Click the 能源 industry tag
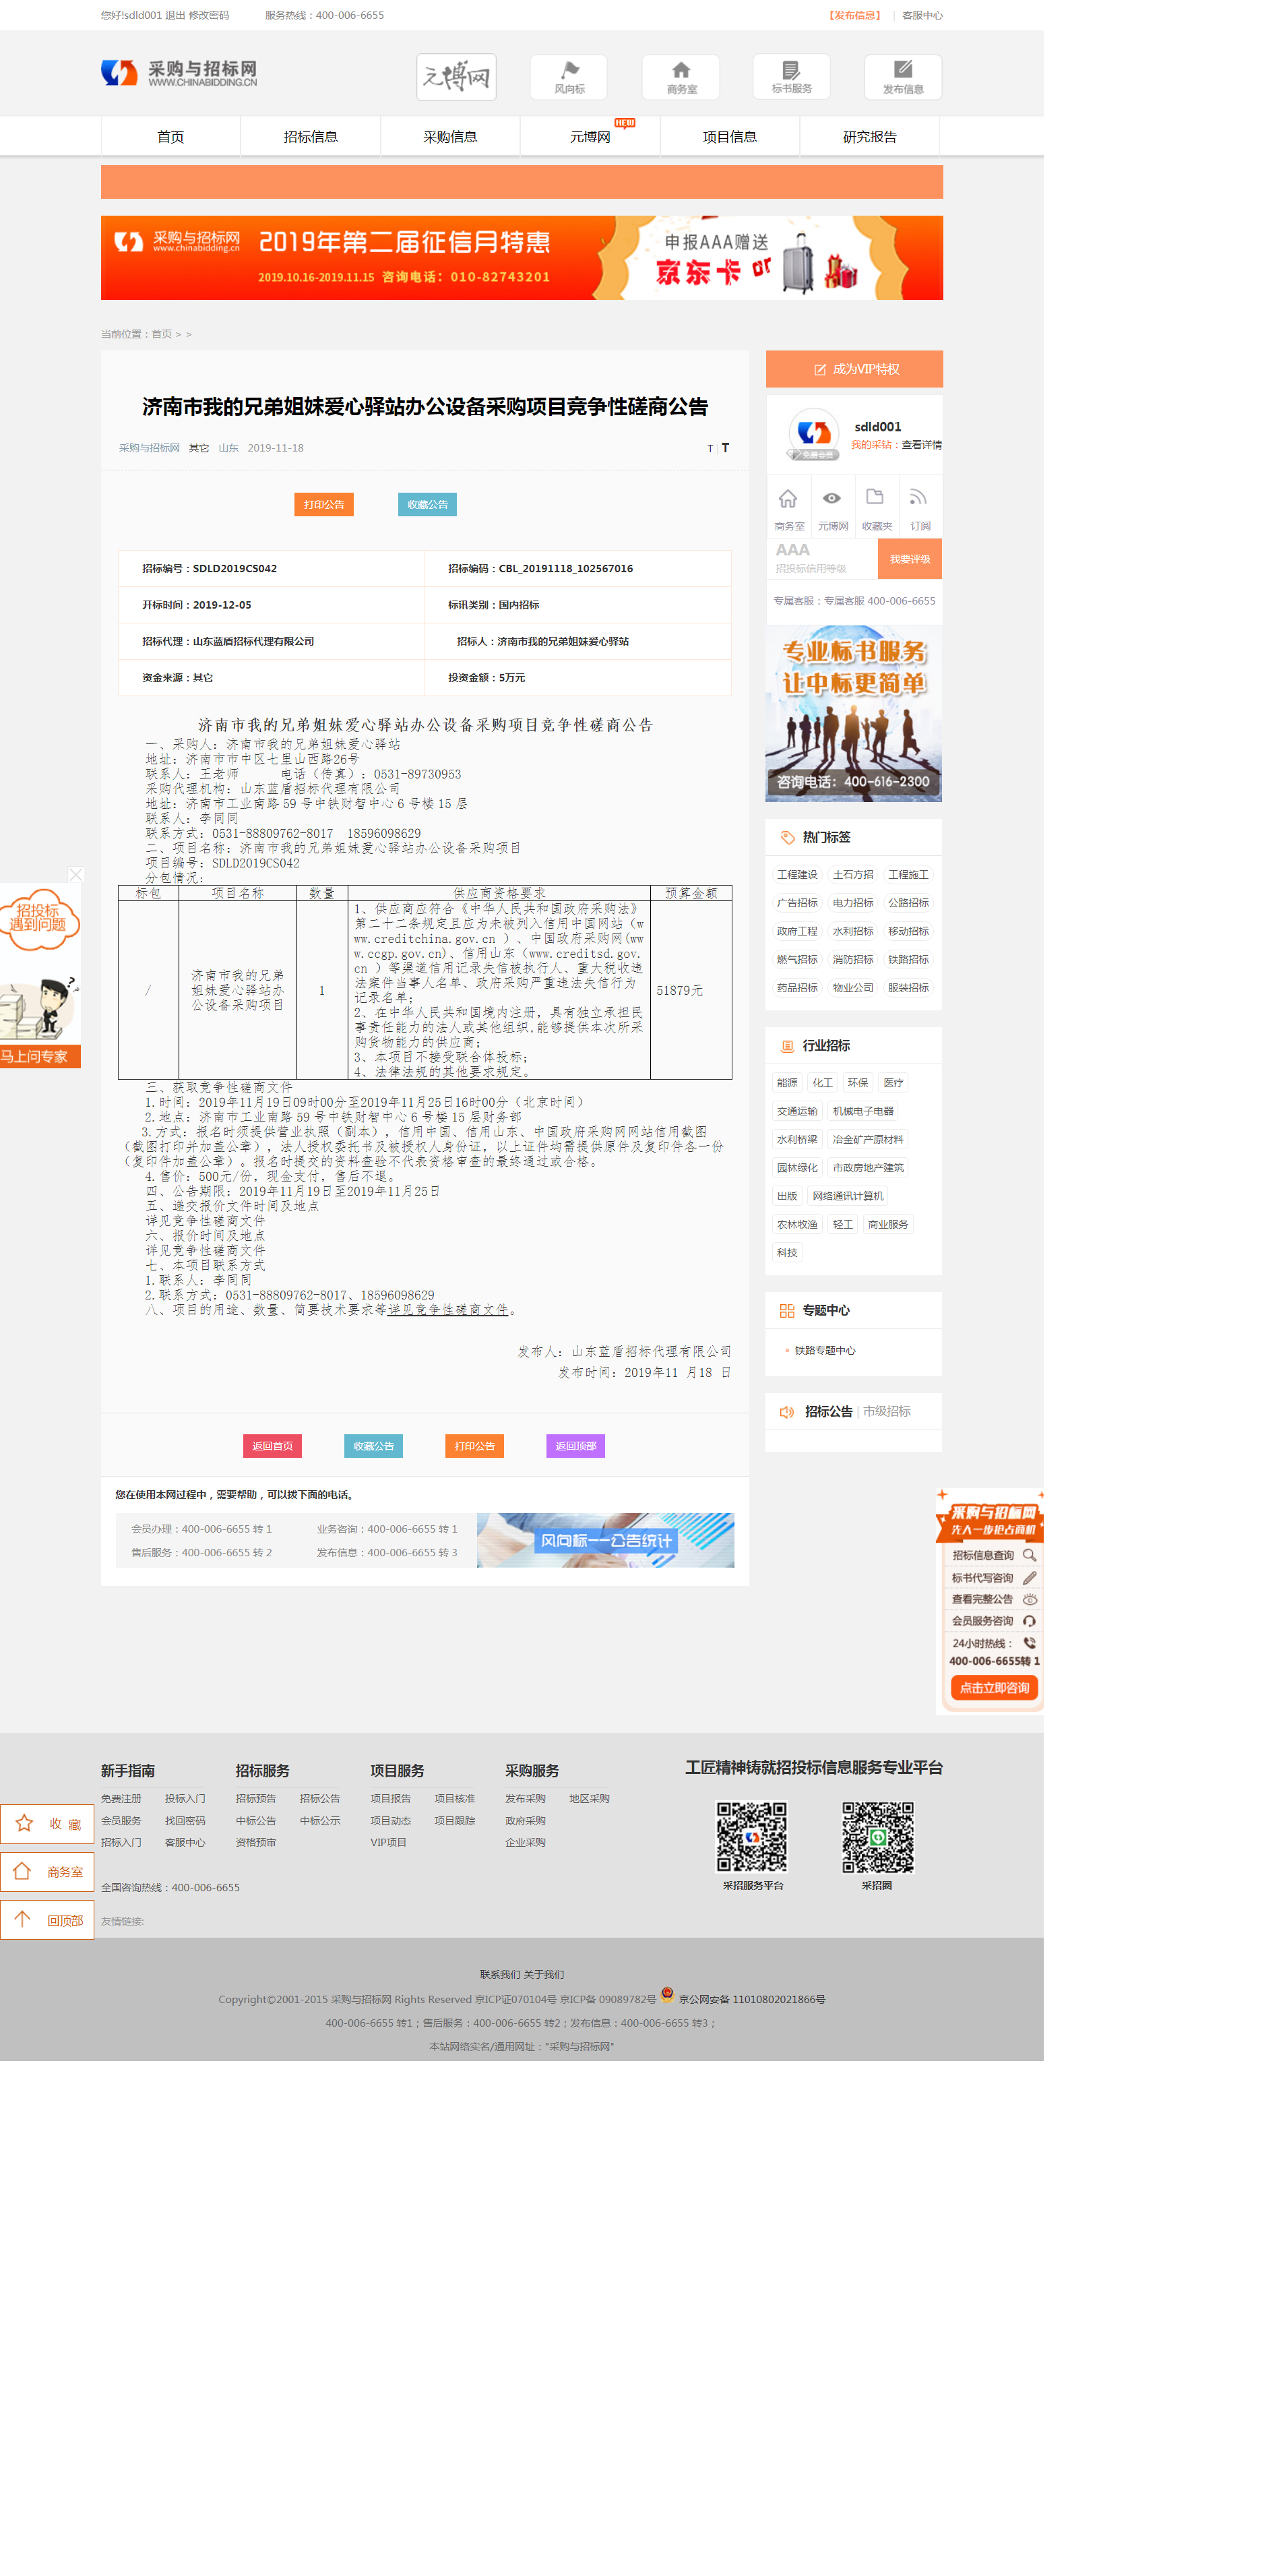The height and width of the screenshot is (2576, 1287). click(787, 1083)
